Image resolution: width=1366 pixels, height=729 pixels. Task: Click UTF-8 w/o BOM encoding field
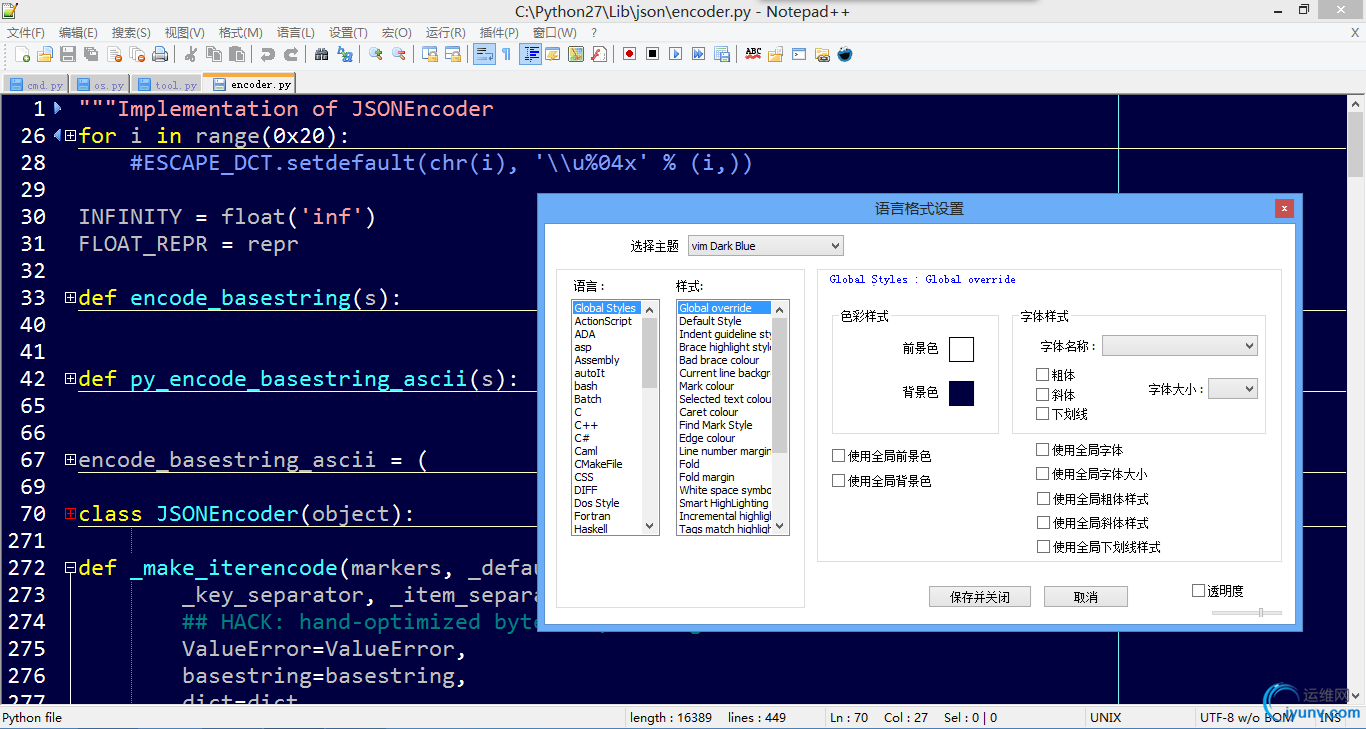point(1246,718)
